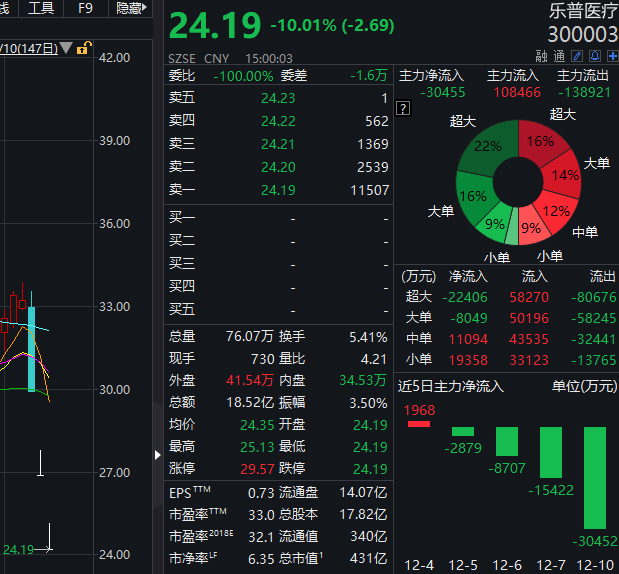Collapse the quote panel with side arrow
Image resolution: width=619 pixels, height=574 pixels.
pyautogui.click(x=157, y=454)
